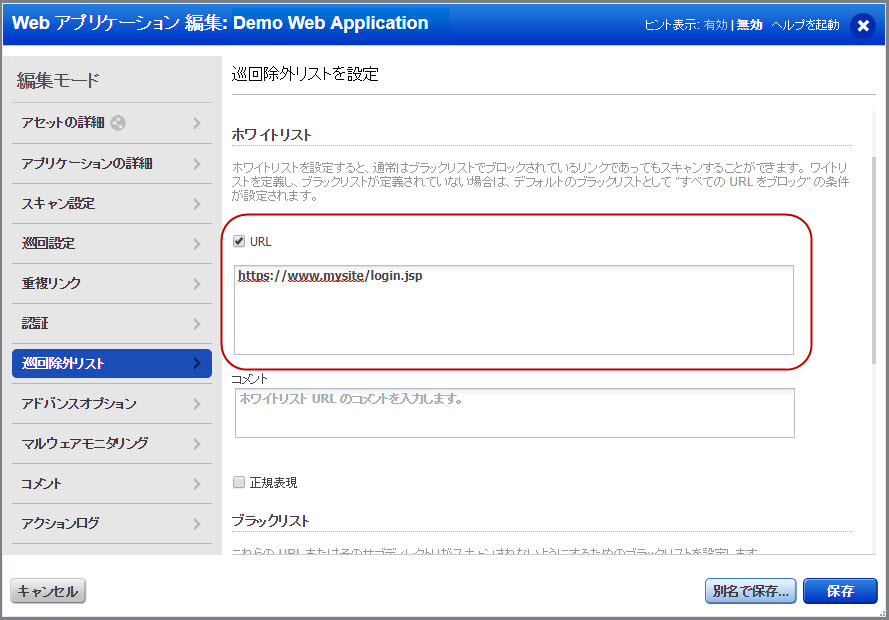Enable the 正規表現 checkbox
Screen dimensions: 889x620
click(x=239, y=482)
